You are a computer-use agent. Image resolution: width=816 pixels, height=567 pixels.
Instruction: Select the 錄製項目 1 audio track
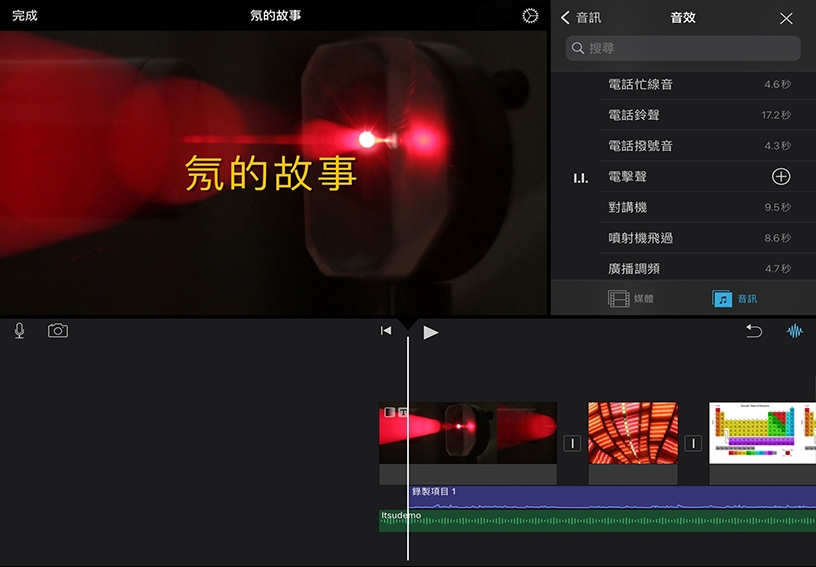(x=600, y=494)
